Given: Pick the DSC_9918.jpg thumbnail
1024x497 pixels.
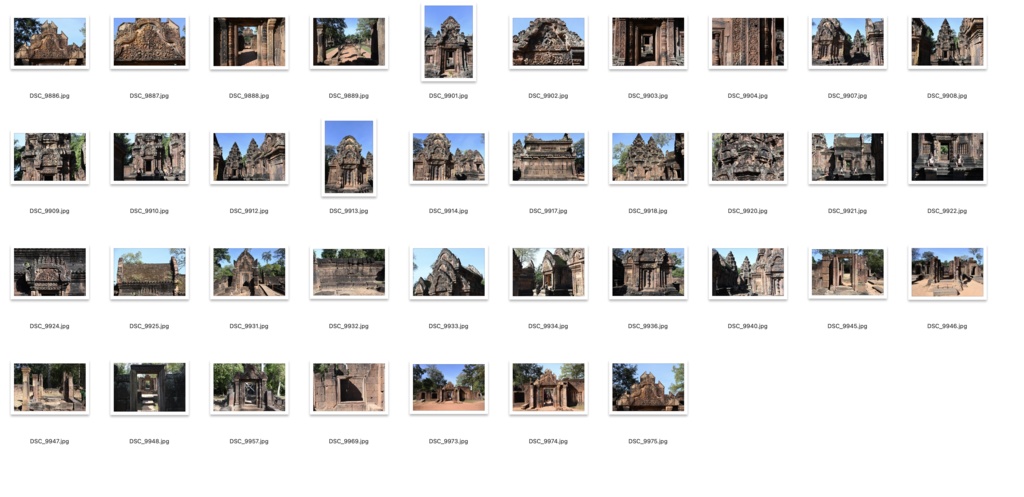Looking at the screenshot, I should (x=648, y=157).
